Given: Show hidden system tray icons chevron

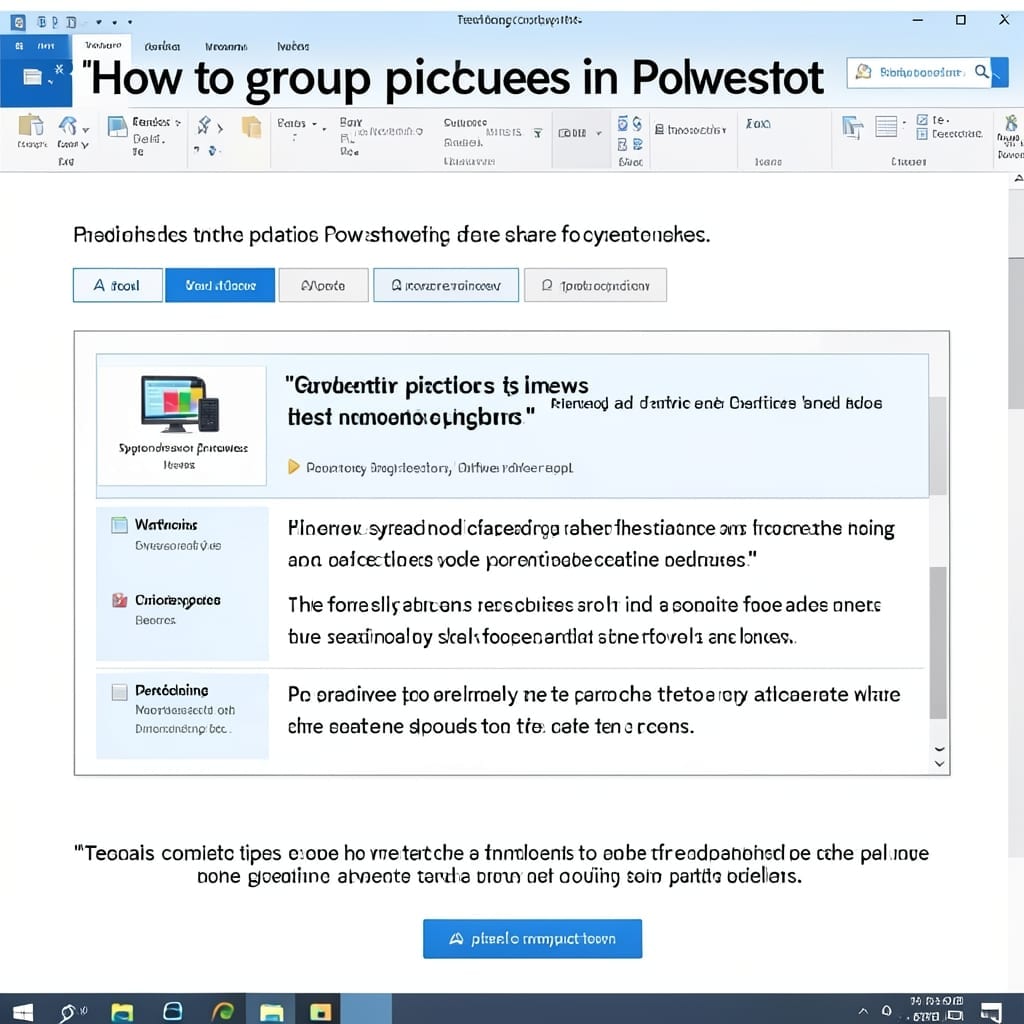Looking at the screenshot, I should (863, 1011).
